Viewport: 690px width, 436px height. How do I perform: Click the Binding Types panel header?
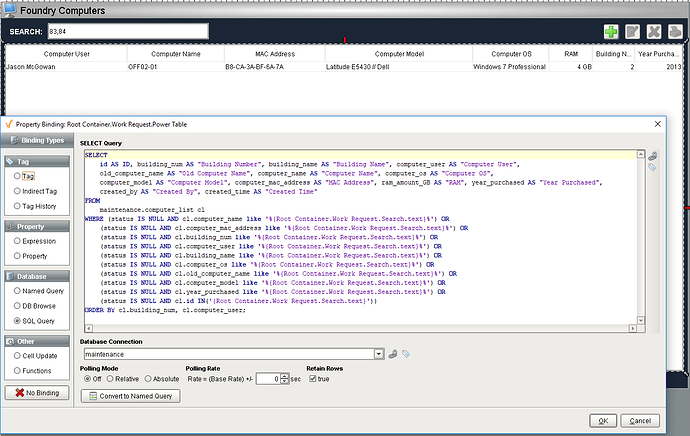click(x=37, y=140)
